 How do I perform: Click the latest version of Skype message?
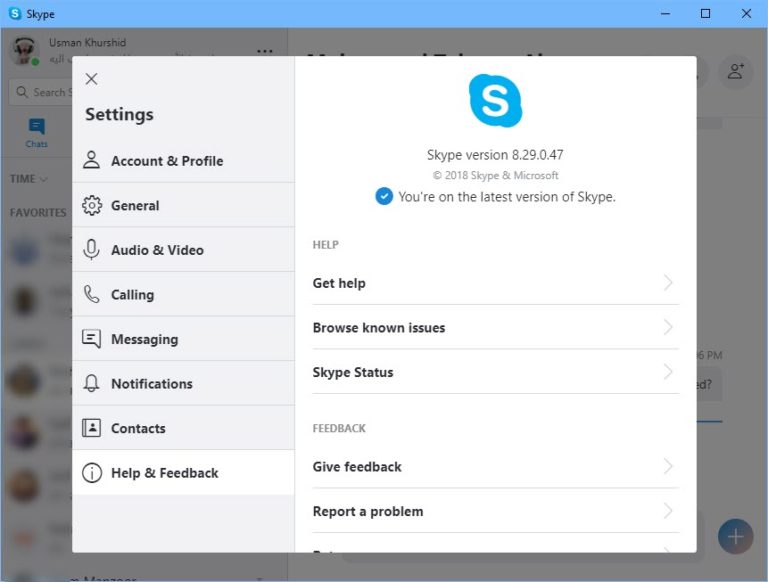click(x=507, y=196)
